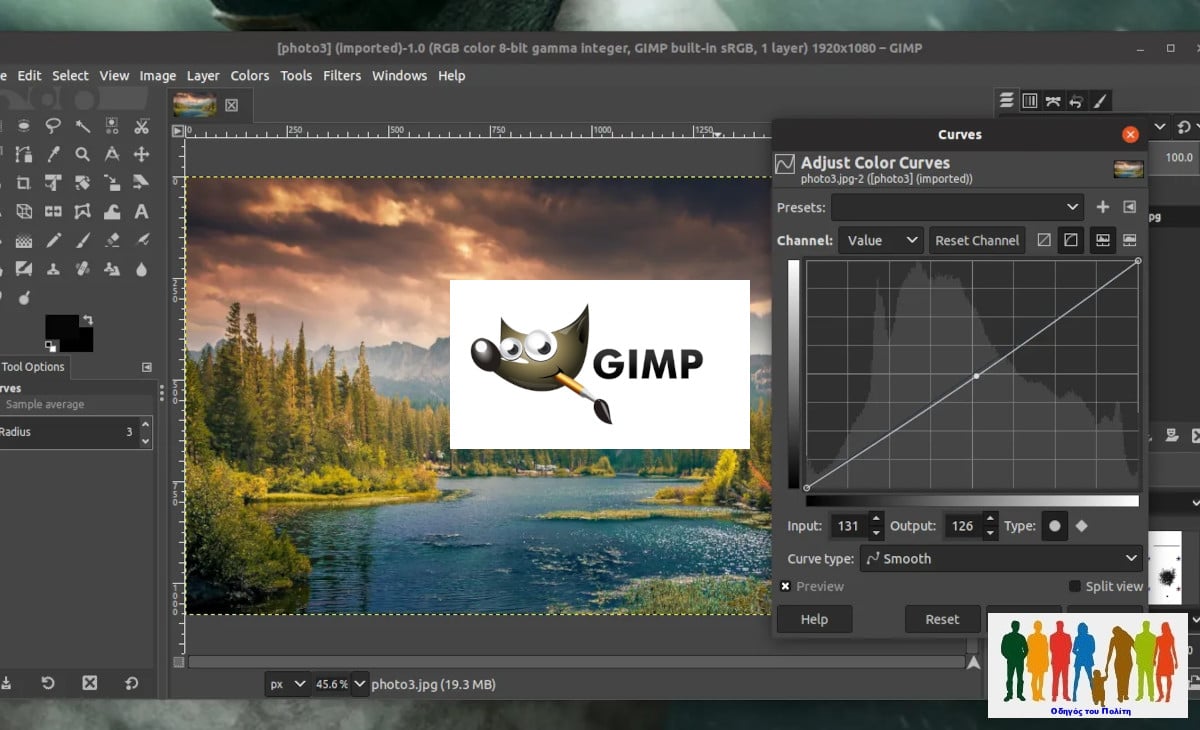
Task: Adjust curves perceptually toggle
Action: 1071,240
